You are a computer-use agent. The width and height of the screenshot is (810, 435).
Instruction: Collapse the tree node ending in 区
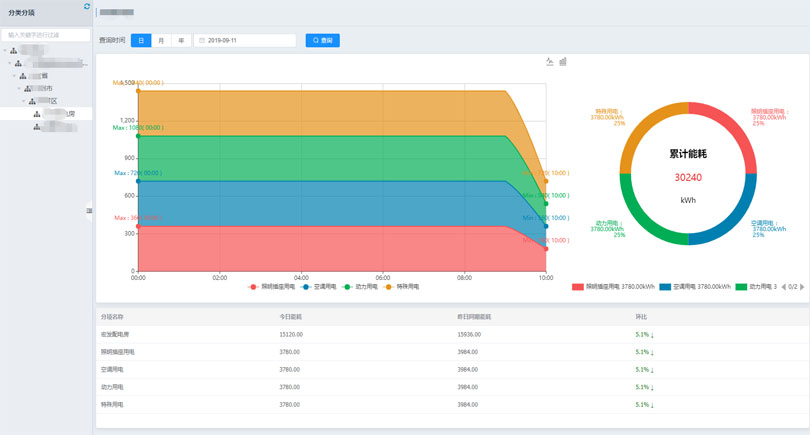[24, 101]
